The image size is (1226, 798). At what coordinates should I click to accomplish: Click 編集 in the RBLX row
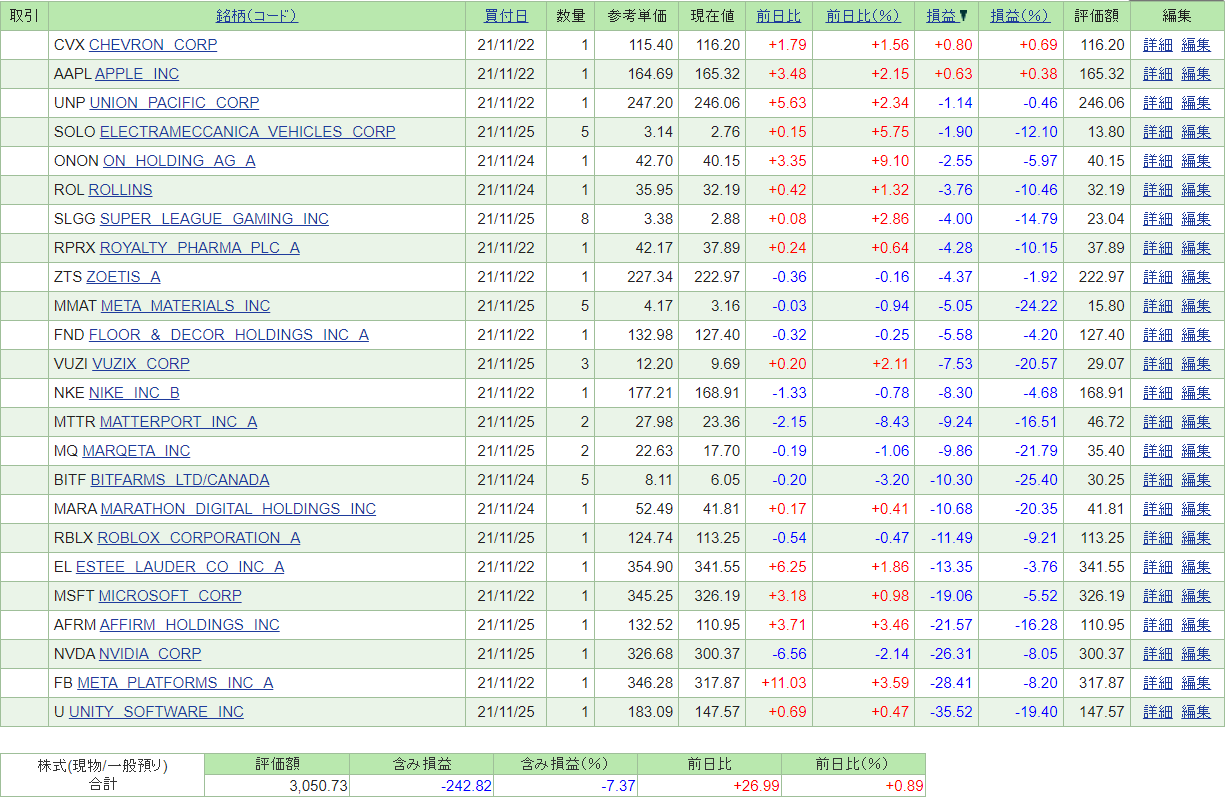pos(1196,538)
